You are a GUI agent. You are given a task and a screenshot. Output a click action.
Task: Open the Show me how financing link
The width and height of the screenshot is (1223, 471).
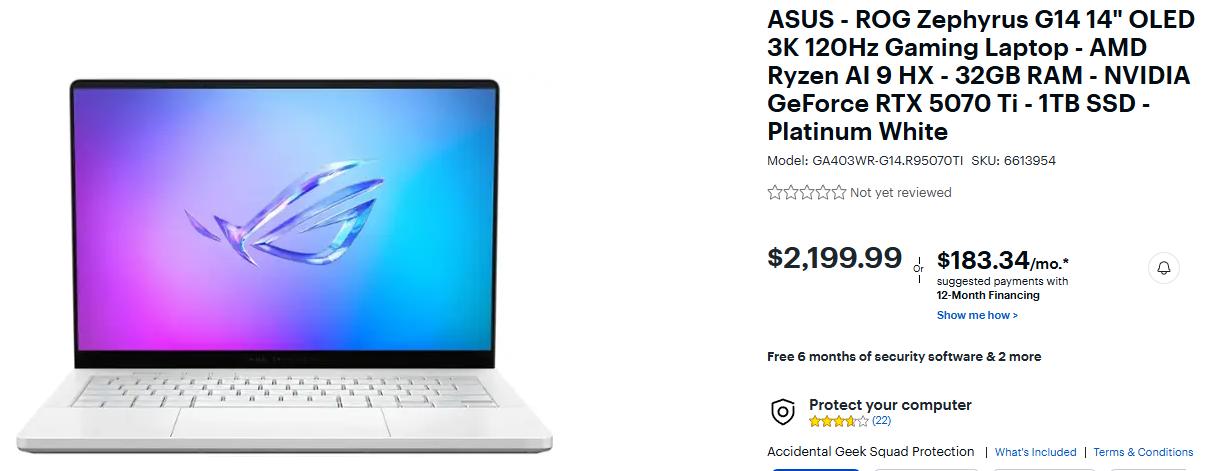pos(977,315)
